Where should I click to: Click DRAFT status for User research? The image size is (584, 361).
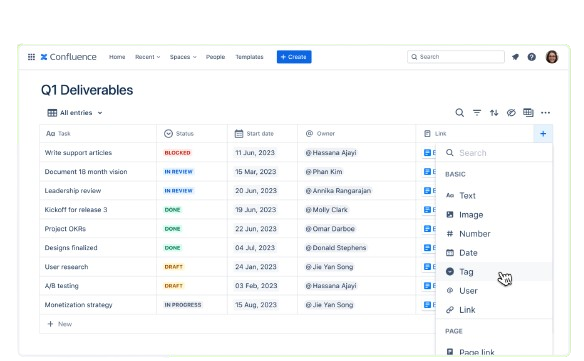[174, 267]
